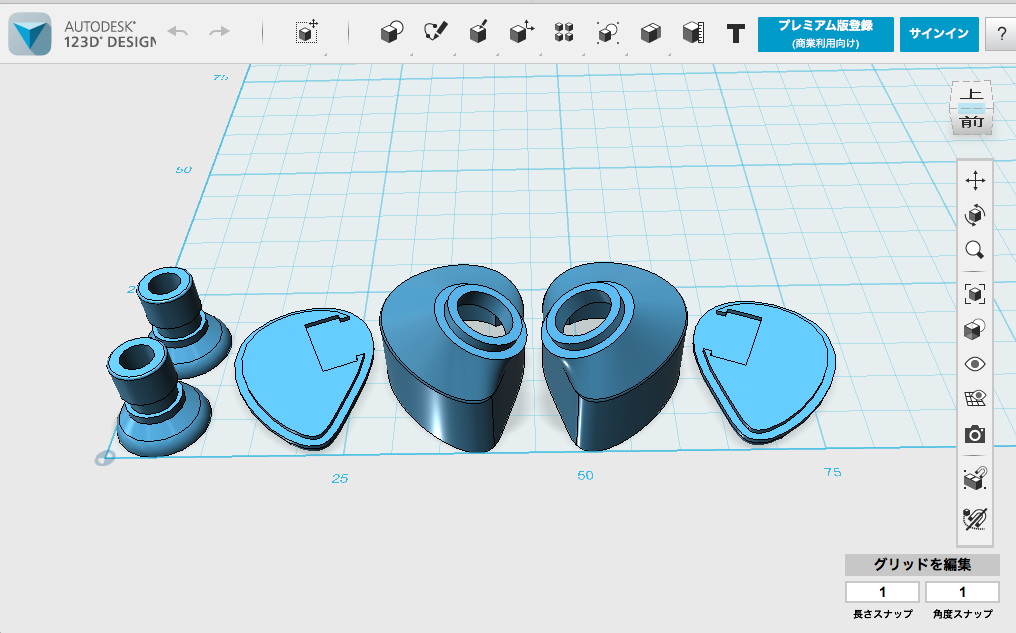Click the Fit to view icon
Viewport: 1016px width, 633px height.
975,293
